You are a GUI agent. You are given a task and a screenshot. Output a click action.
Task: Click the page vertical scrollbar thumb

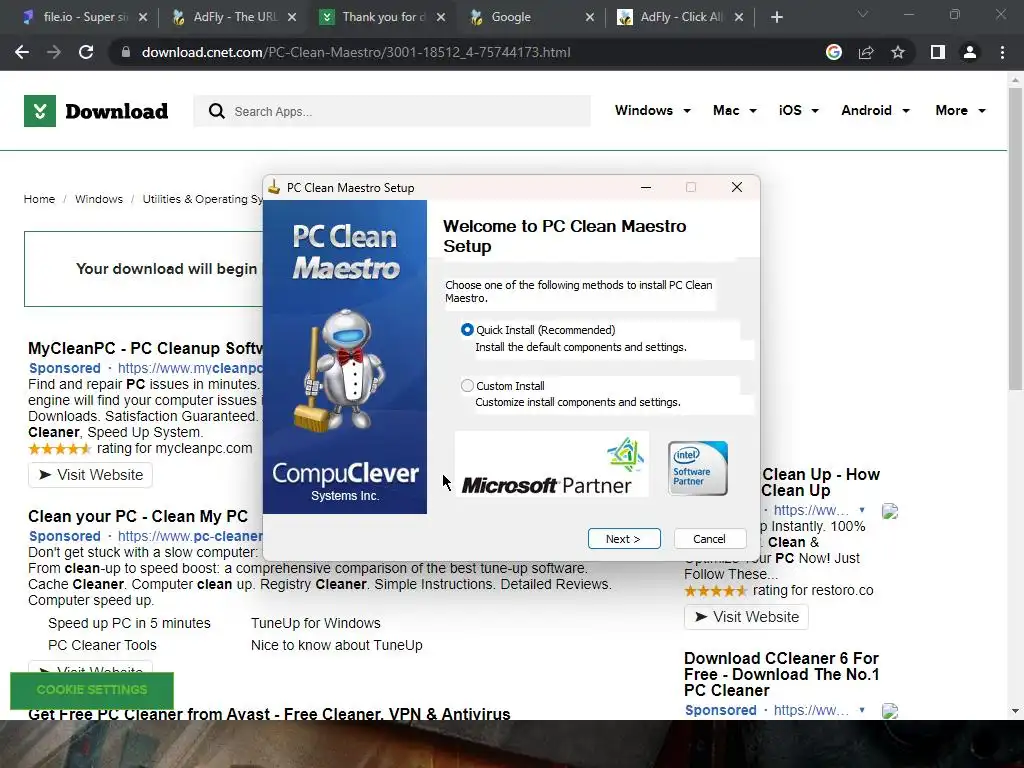coord(1015,238)
